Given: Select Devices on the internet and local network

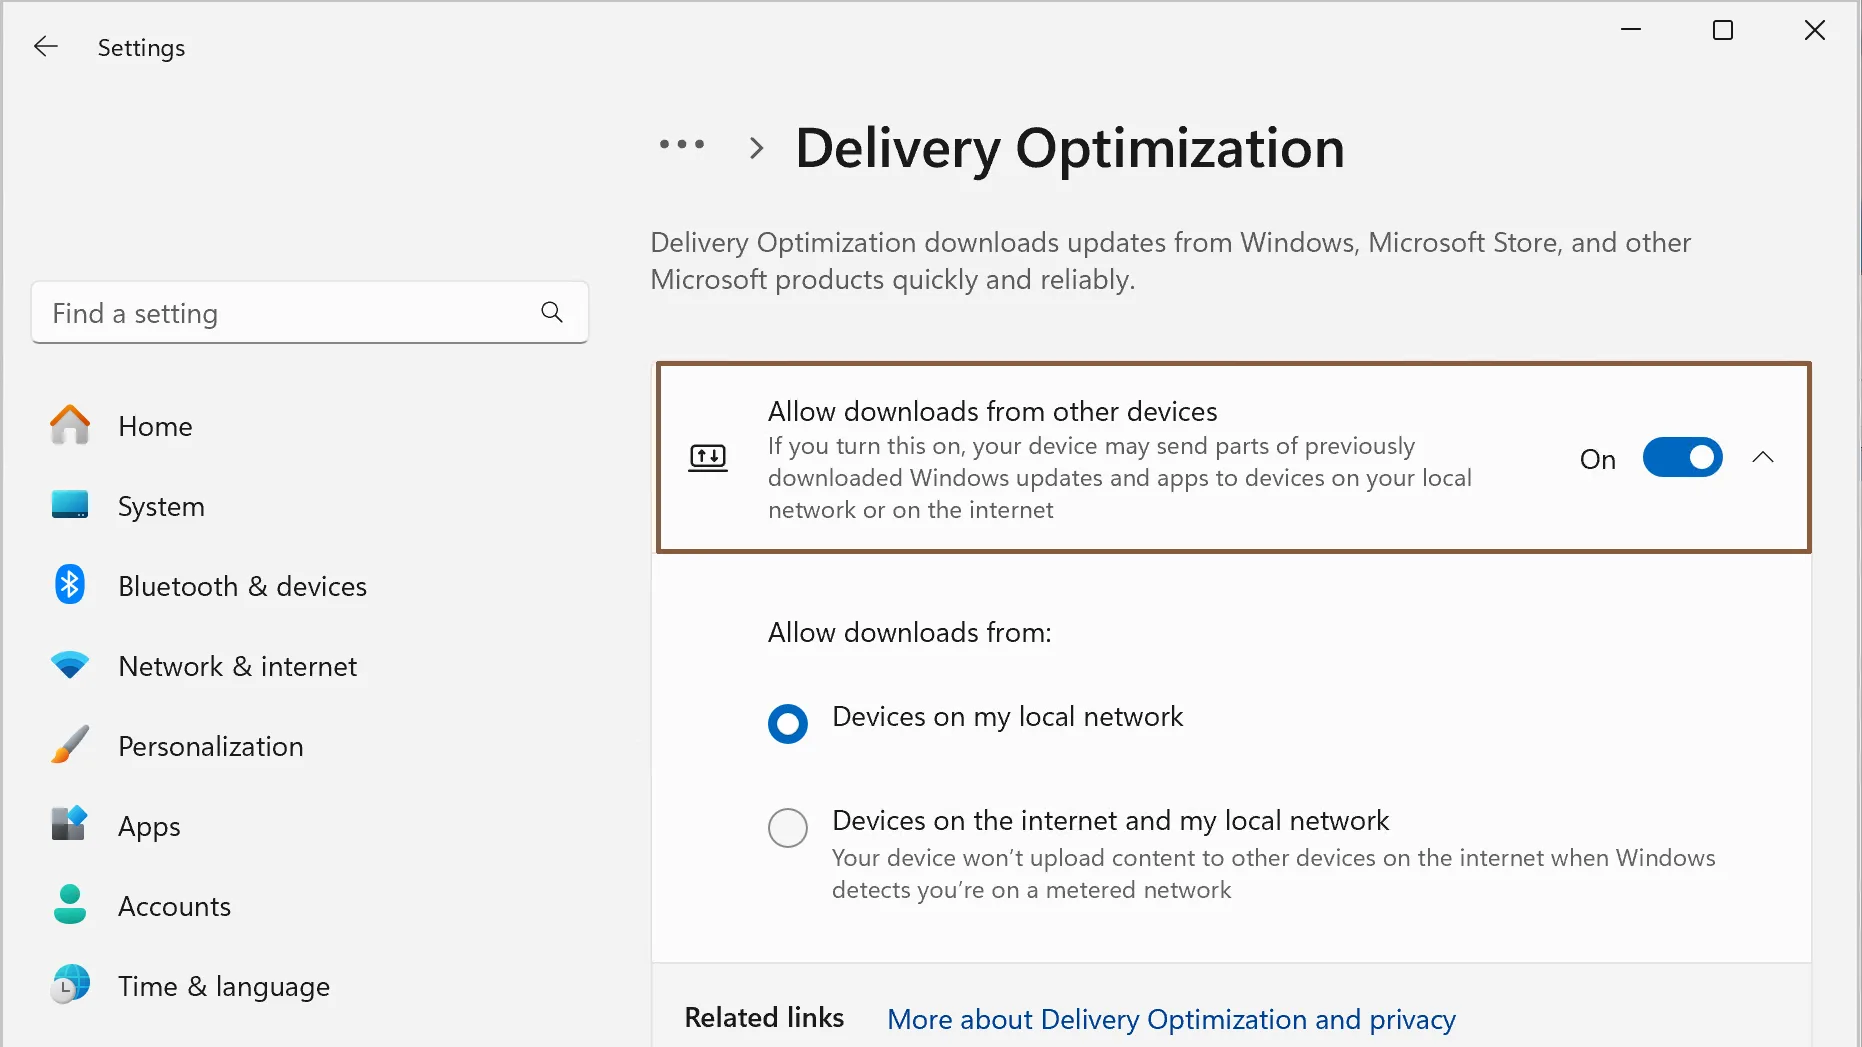Looking at the screenshot, I should (788, 828).
